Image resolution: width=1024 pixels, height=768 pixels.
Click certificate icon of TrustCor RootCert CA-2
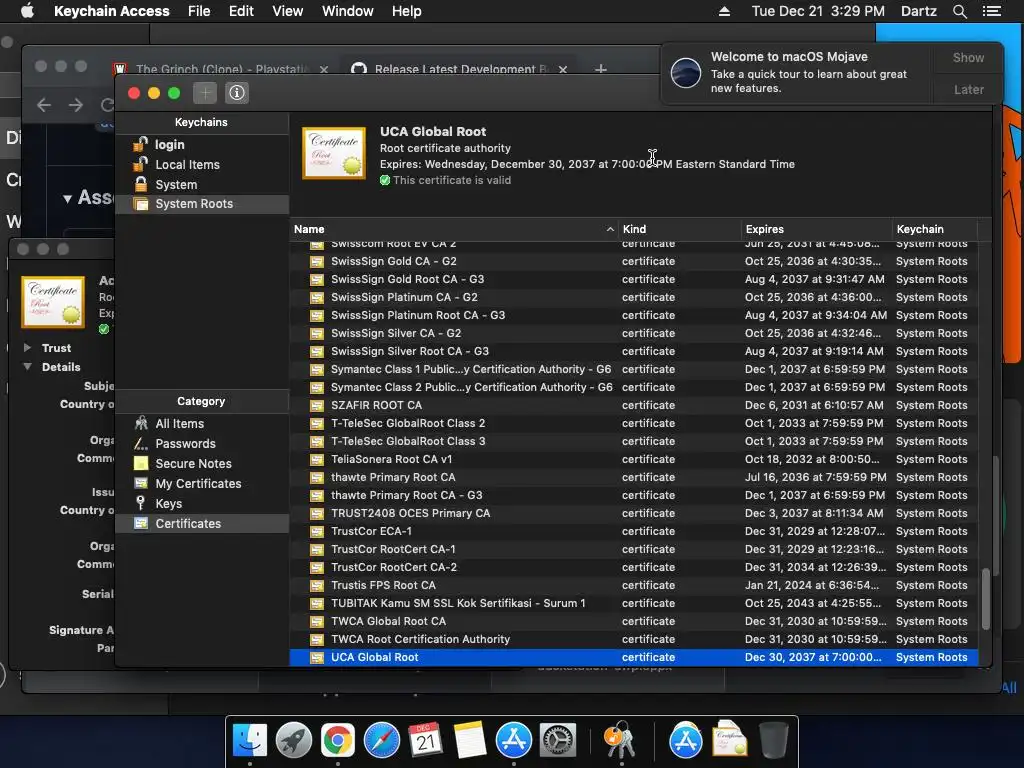(x=317, y=568)
